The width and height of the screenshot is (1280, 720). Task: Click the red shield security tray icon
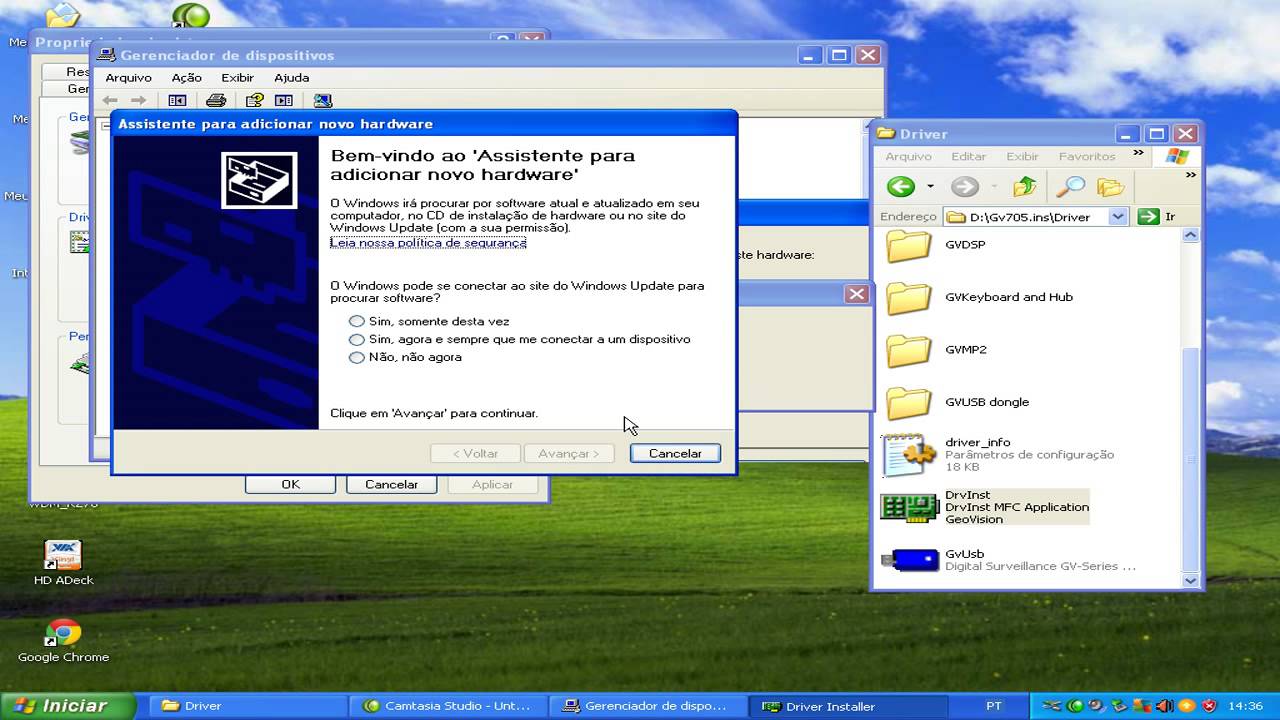point(1209,706)
